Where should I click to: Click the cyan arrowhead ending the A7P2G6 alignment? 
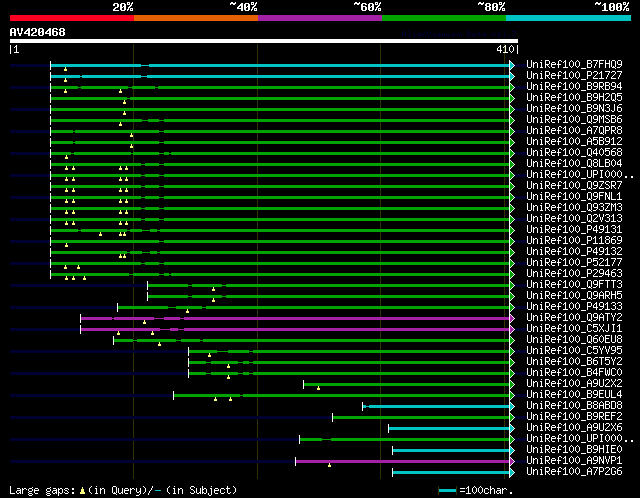click(512, 473)
